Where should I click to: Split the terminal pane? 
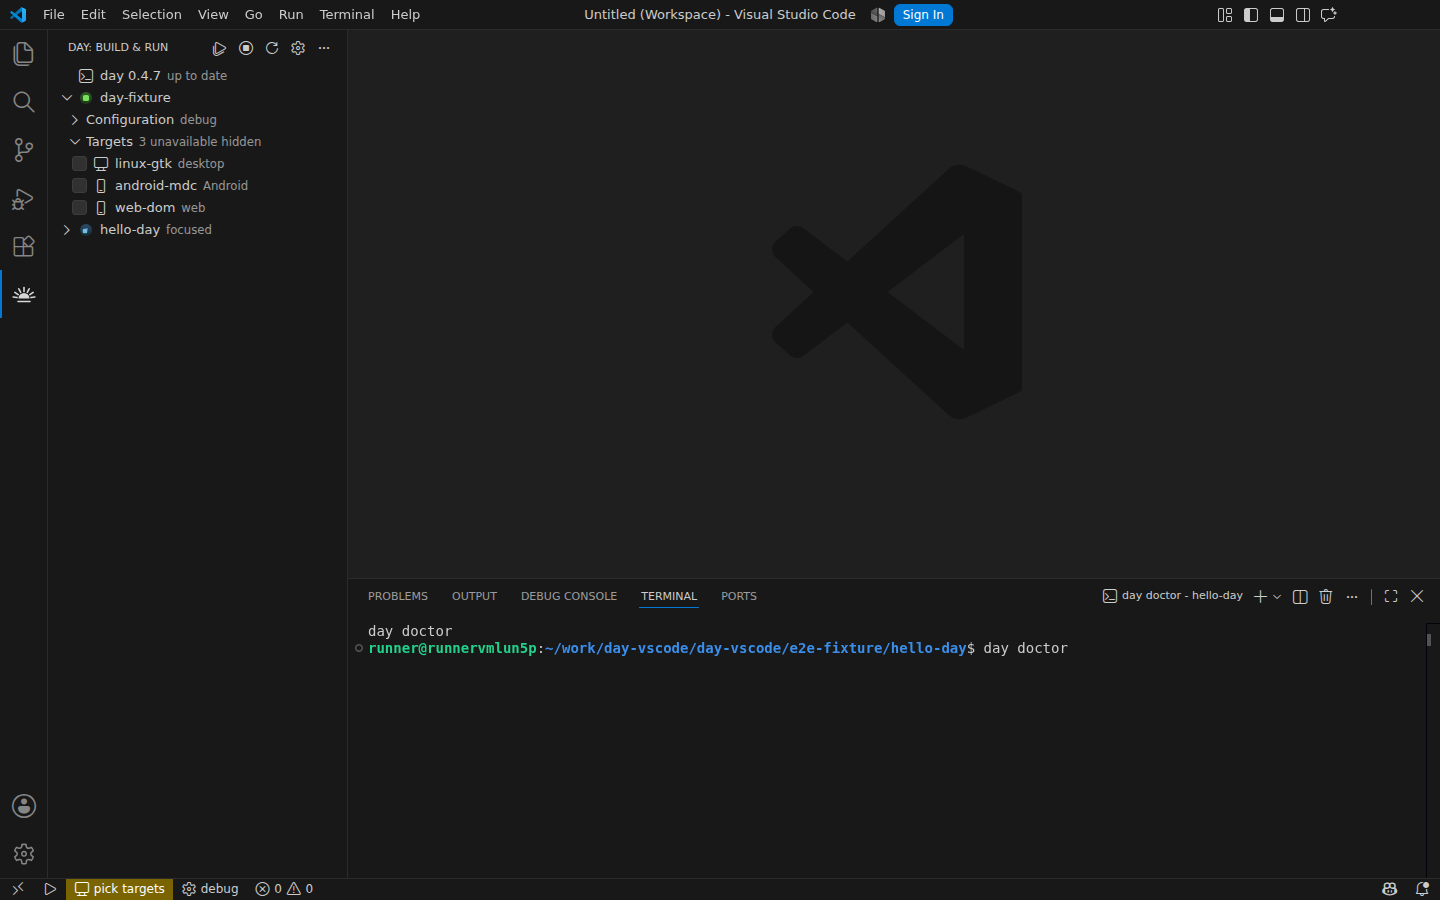[x=1300, y=596]
